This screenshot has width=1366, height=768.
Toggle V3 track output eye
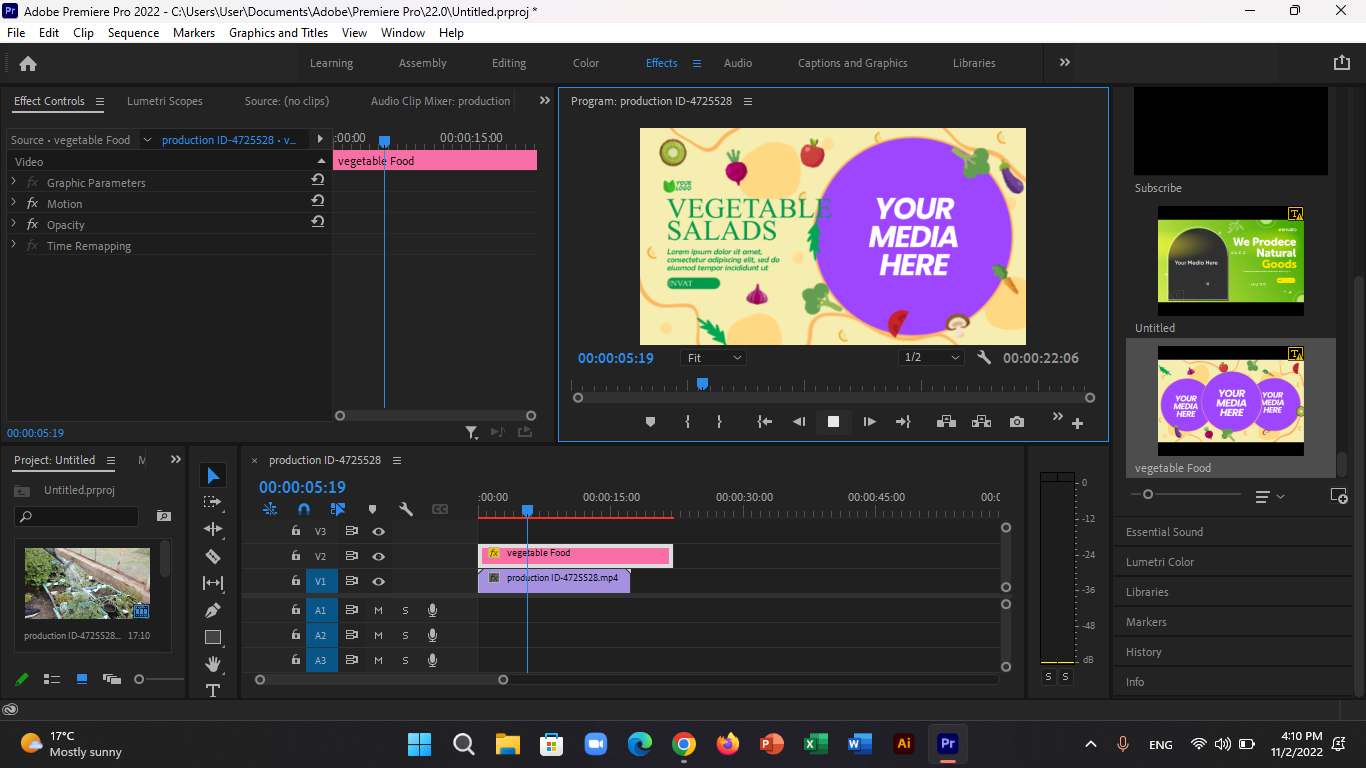click(x=378, y=532)
